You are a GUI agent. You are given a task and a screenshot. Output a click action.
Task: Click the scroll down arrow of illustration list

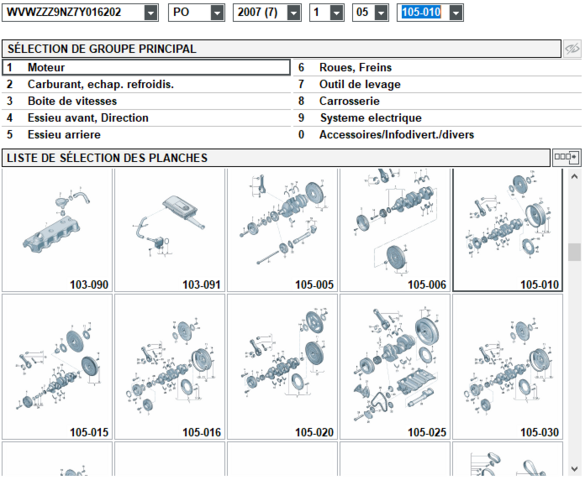pyautogui.click(x=574, y=469)
